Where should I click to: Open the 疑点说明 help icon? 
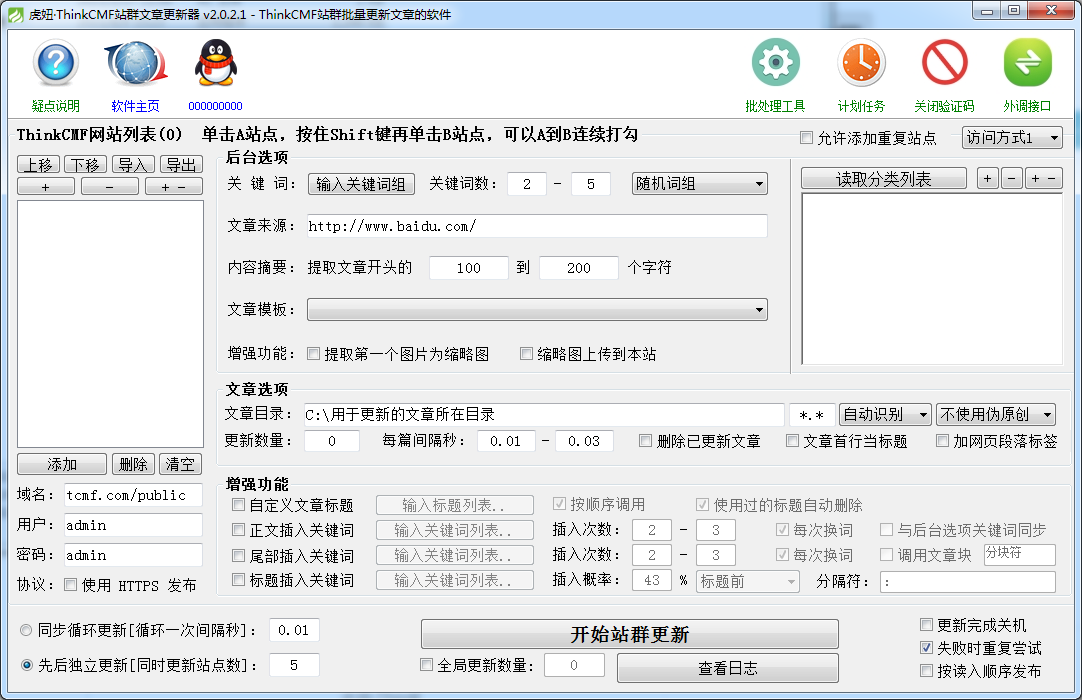point(55,63)
